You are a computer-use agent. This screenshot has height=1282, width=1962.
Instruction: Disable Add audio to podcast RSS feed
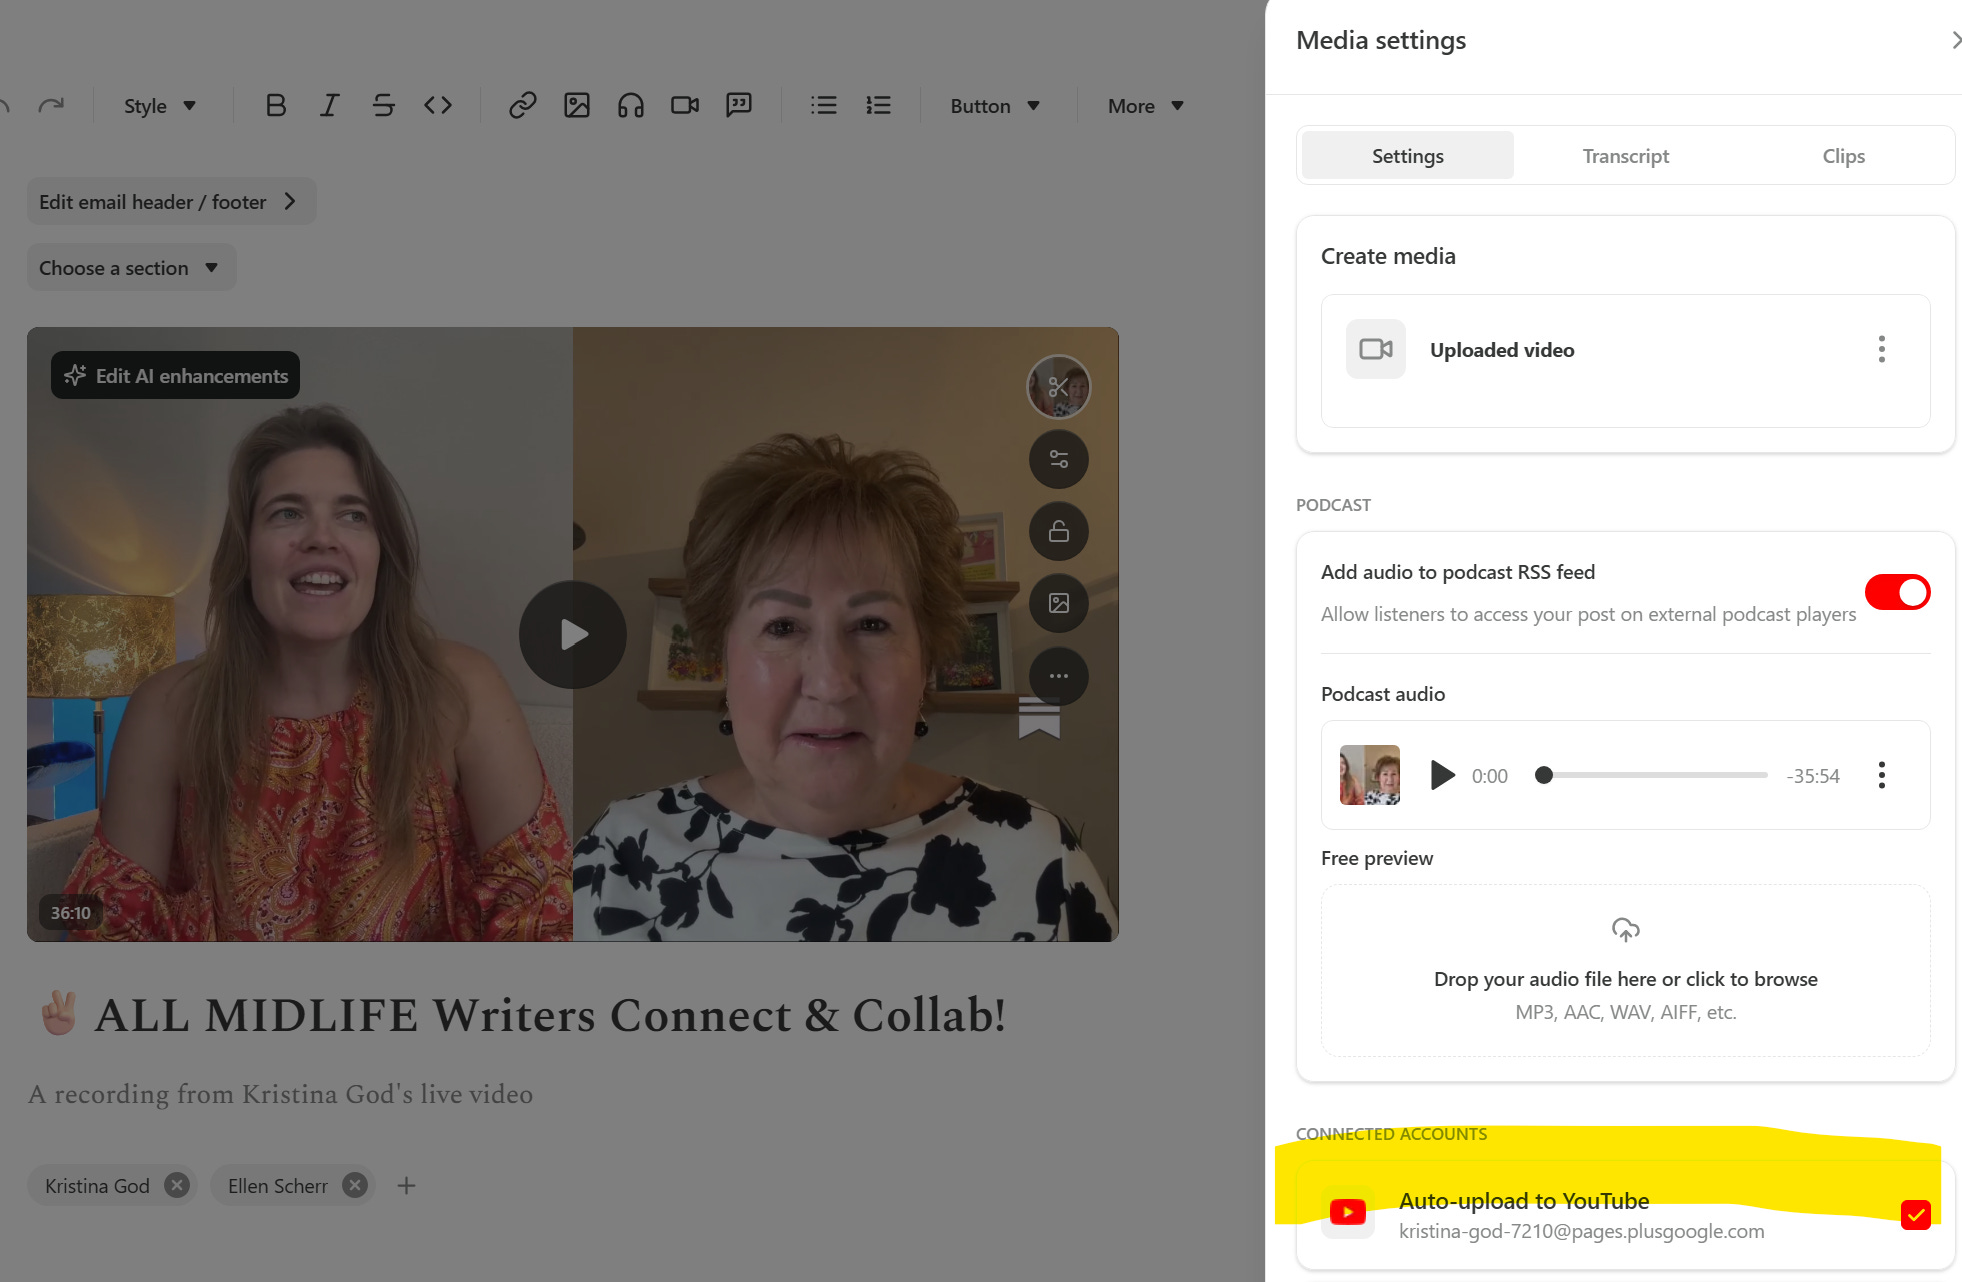[1896, 592]
